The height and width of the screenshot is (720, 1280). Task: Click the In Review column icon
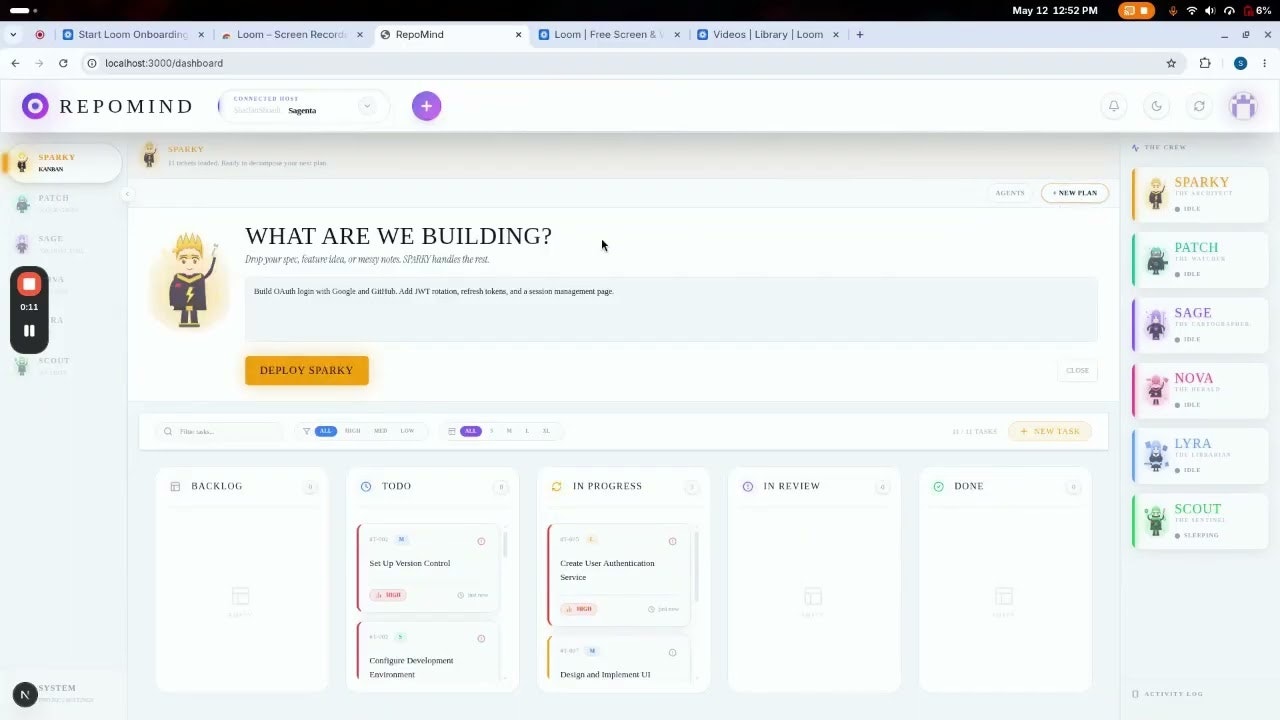[748, 486]
